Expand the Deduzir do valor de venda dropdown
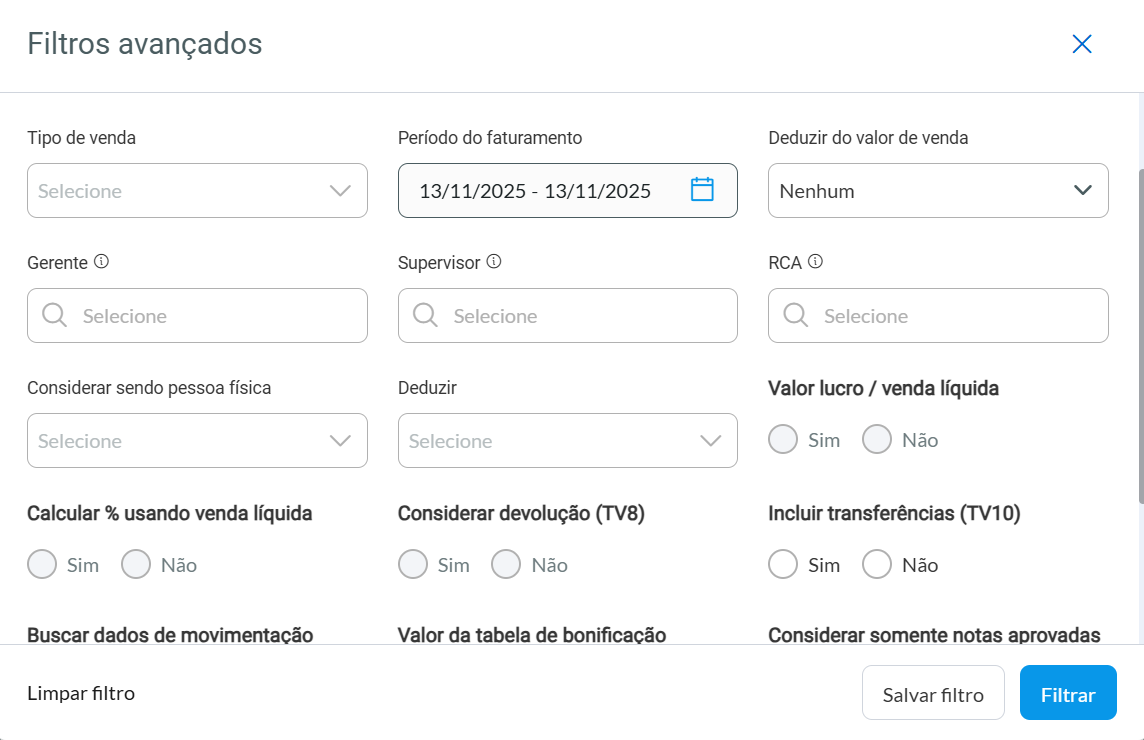 (937, 191)
